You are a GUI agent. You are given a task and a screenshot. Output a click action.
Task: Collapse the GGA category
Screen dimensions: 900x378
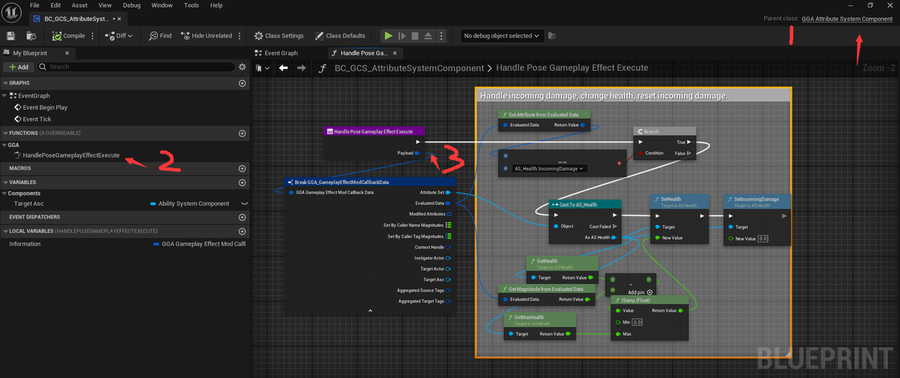click(5, 145)
